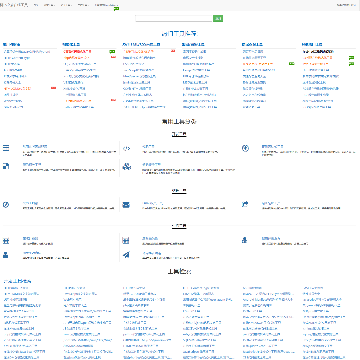Screen dimensions: 360x360
Task: Open the first red link with green badge in the second column
Action: (77, 51)
